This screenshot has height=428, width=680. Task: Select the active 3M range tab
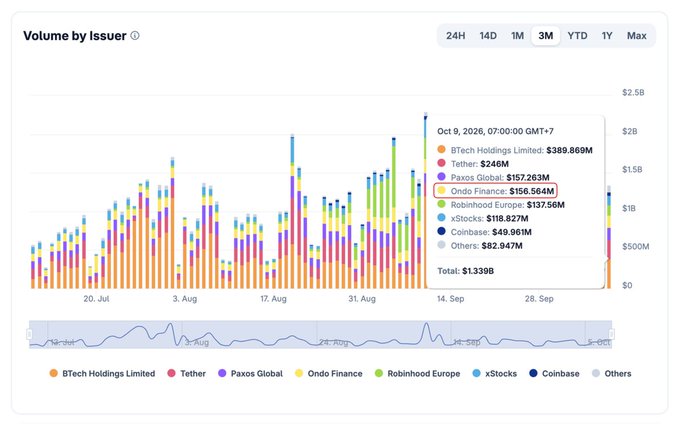(546, 36)
